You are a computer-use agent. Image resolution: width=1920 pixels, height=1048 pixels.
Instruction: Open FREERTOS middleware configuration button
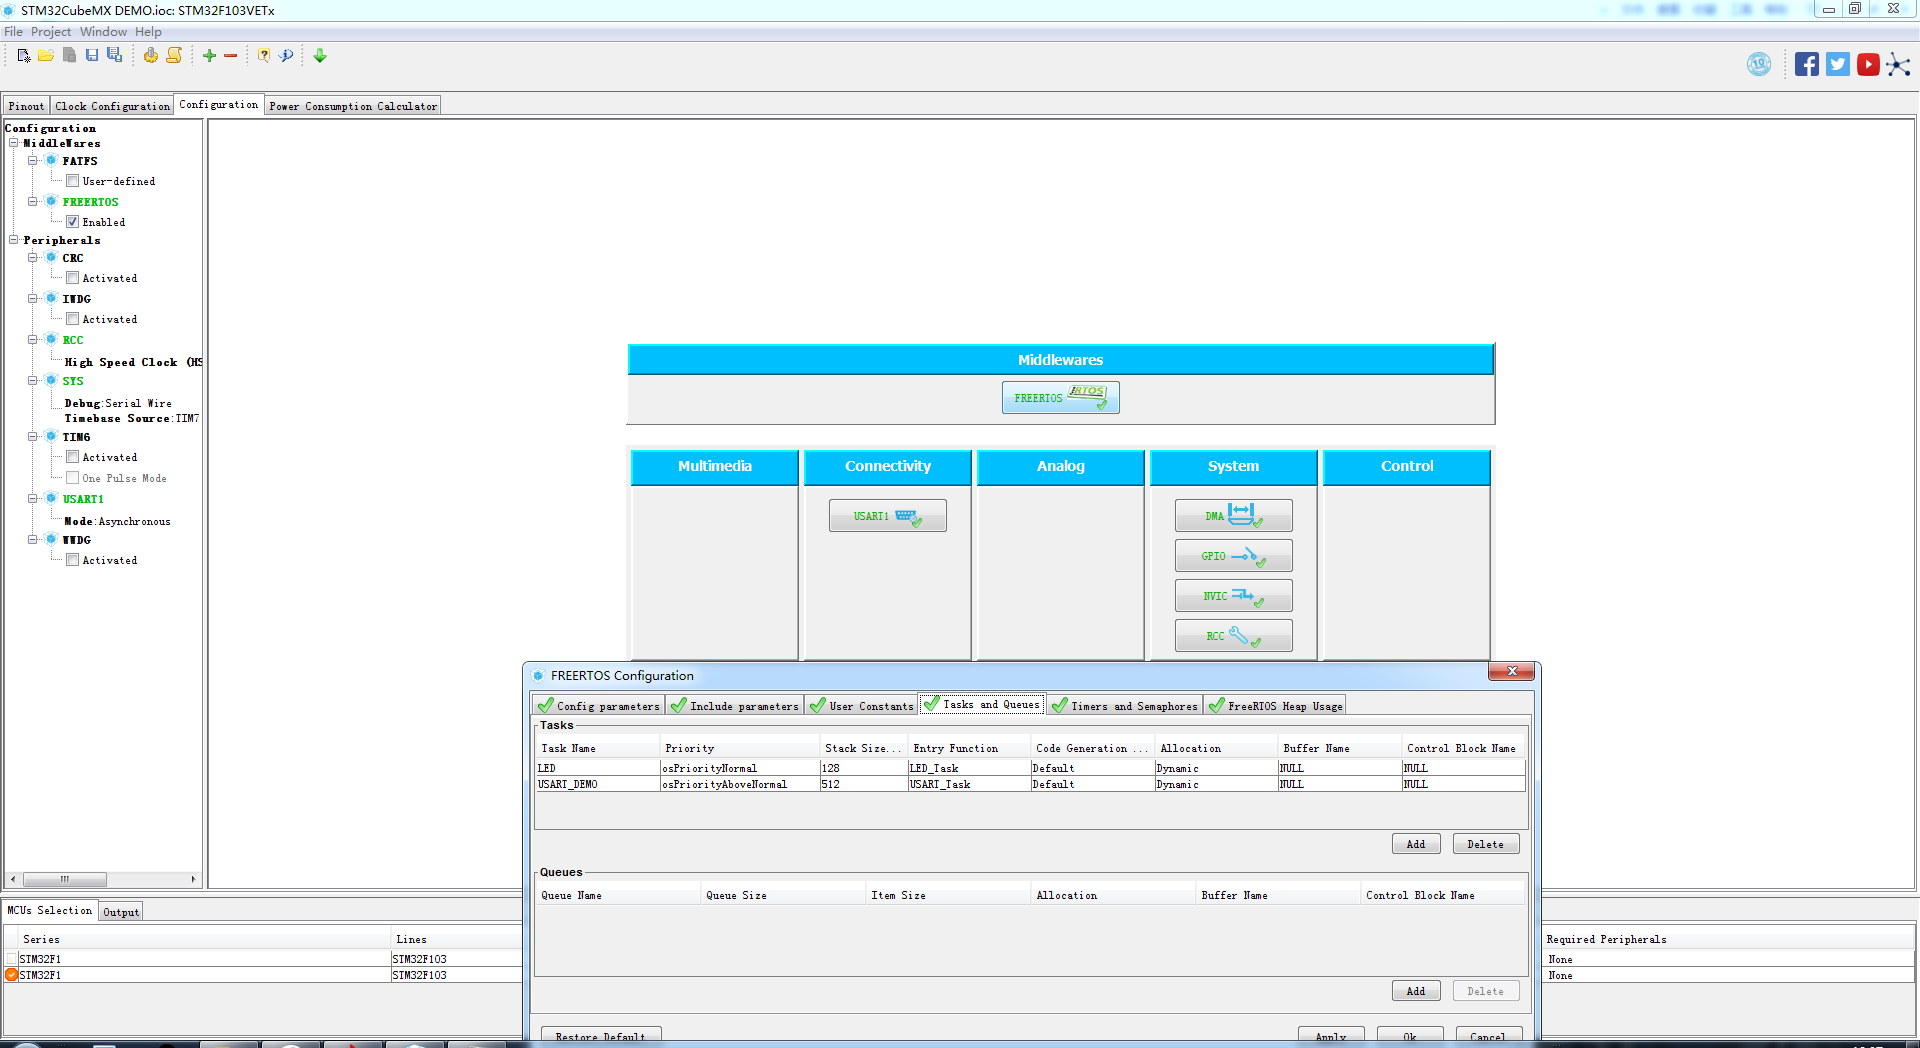pos(1060,397)
